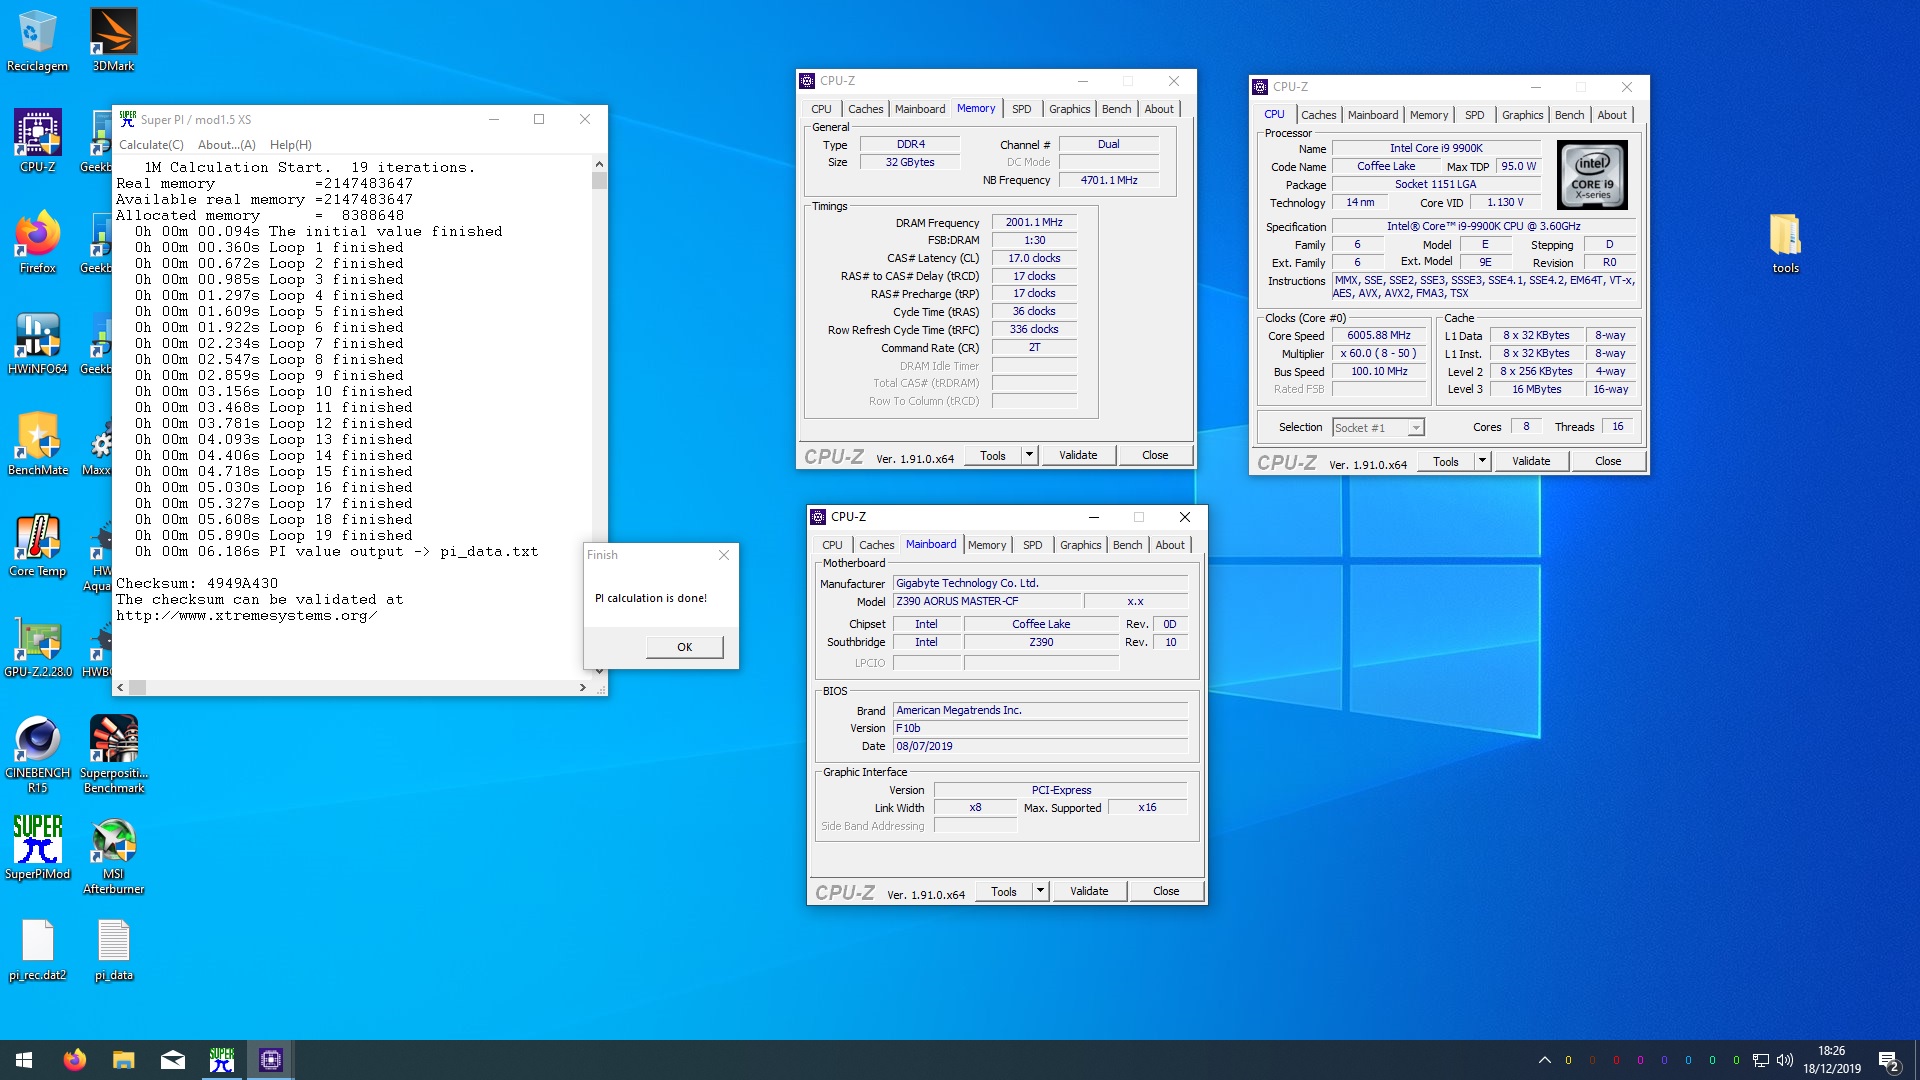
Task: Open the notification center icon
Action: (x=1888, y=1060)
